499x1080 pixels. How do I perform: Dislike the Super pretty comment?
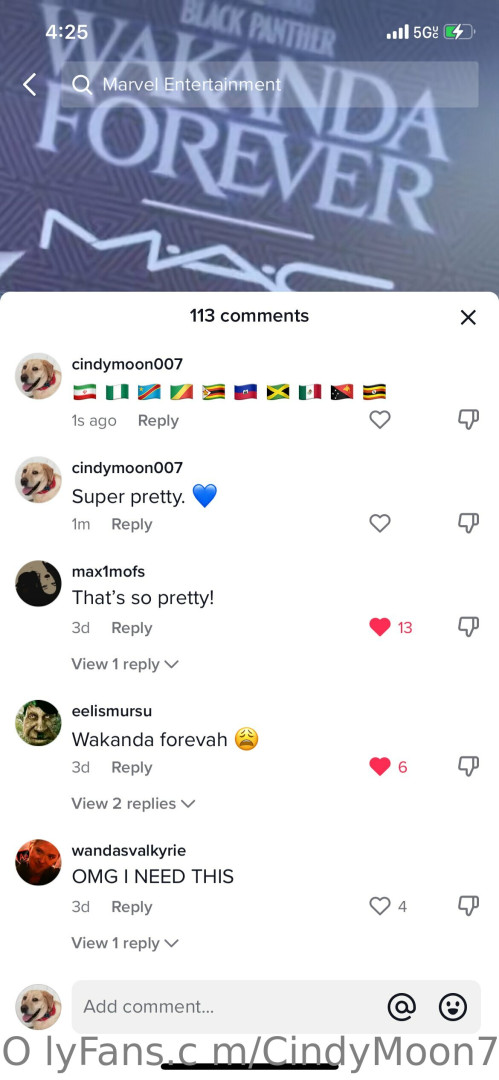[x=469, y=523]
